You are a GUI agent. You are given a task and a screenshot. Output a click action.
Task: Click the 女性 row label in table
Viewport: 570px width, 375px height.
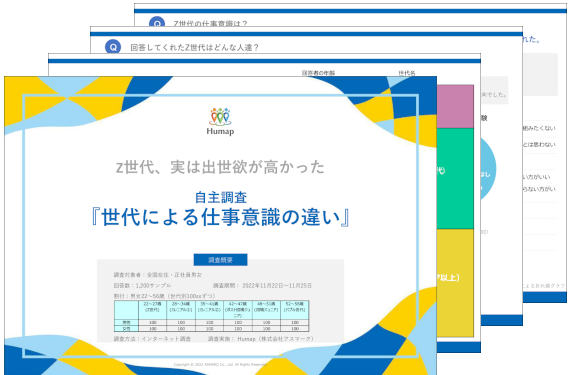point(126,328)
